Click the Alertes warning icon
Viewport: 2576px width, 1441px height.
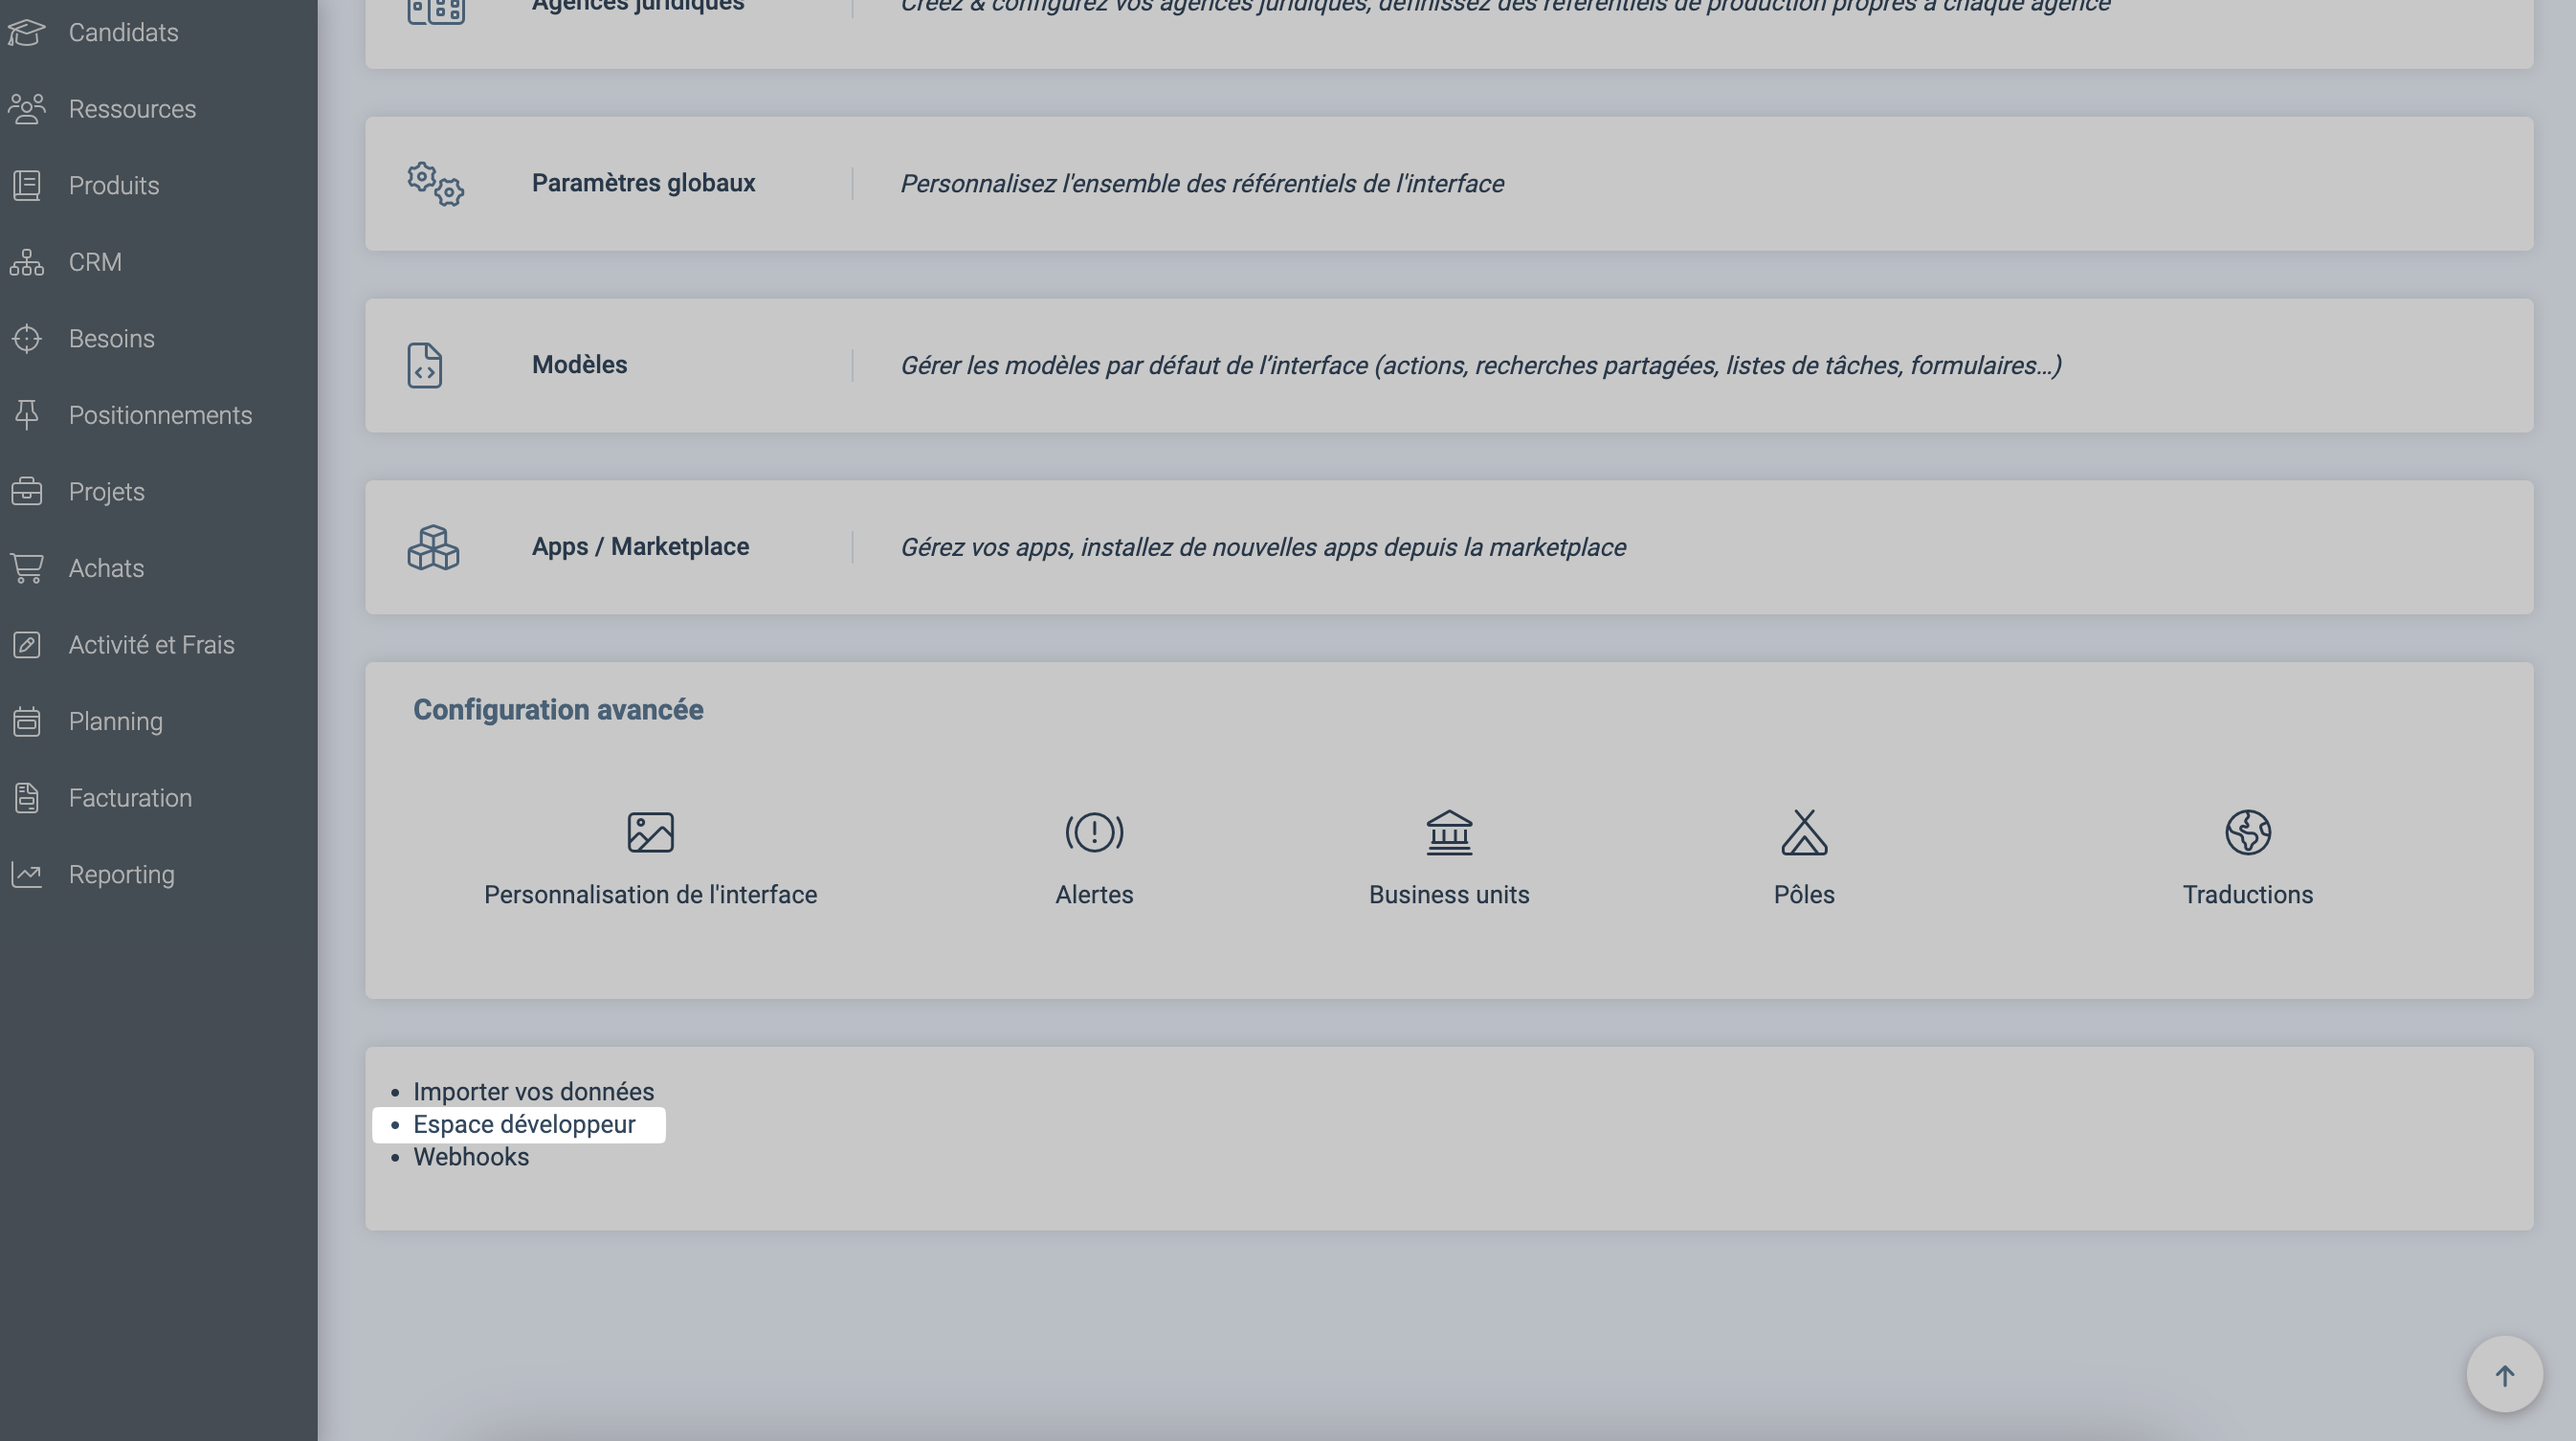pyautogui.click(x=1094, y=832)
